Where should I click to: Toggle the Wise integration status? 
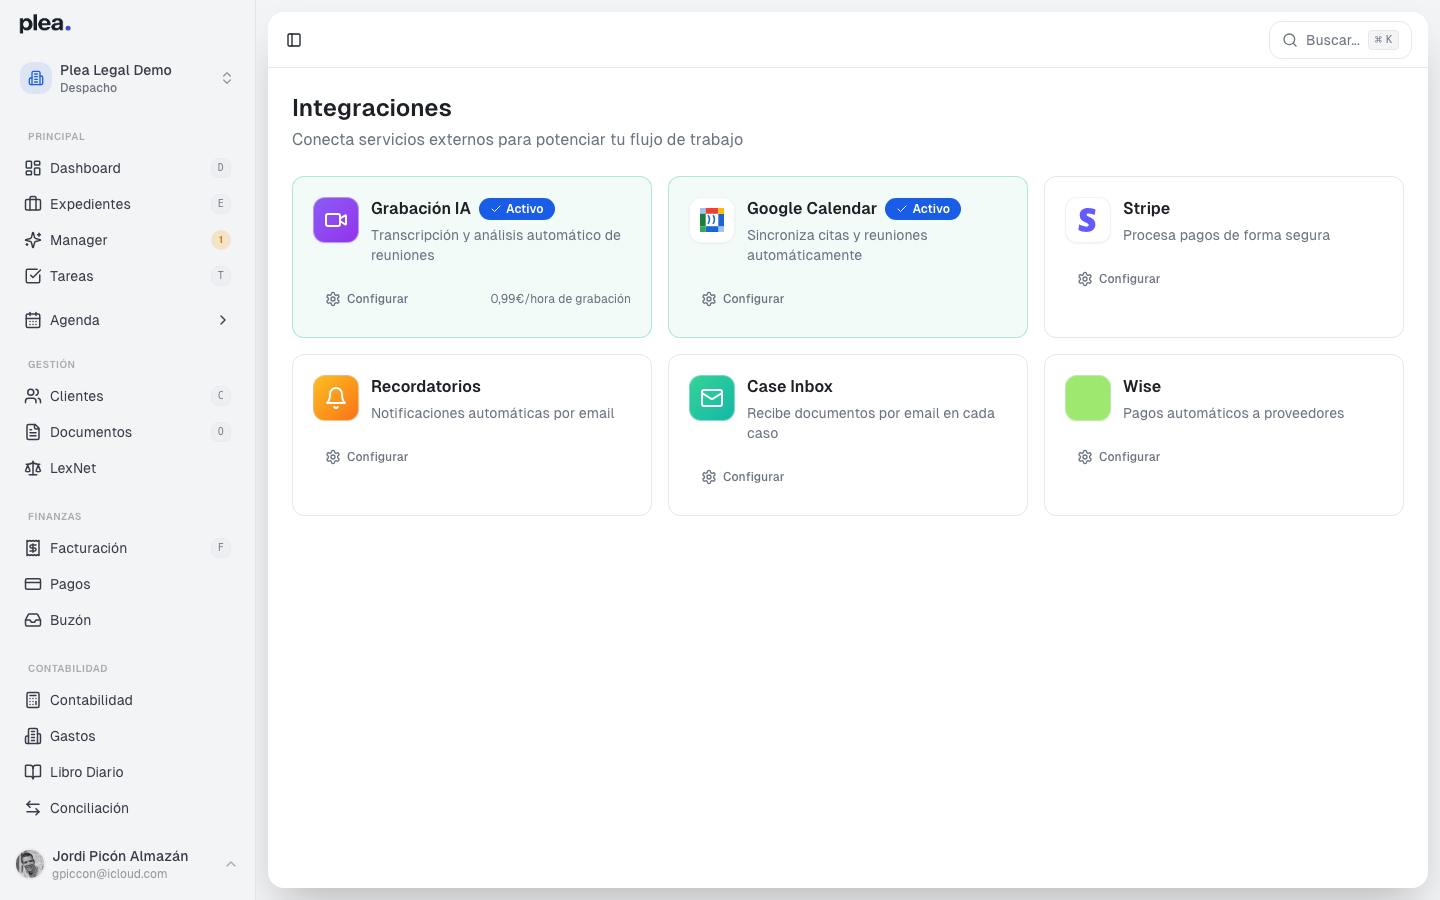click(x=1087, y=398)
